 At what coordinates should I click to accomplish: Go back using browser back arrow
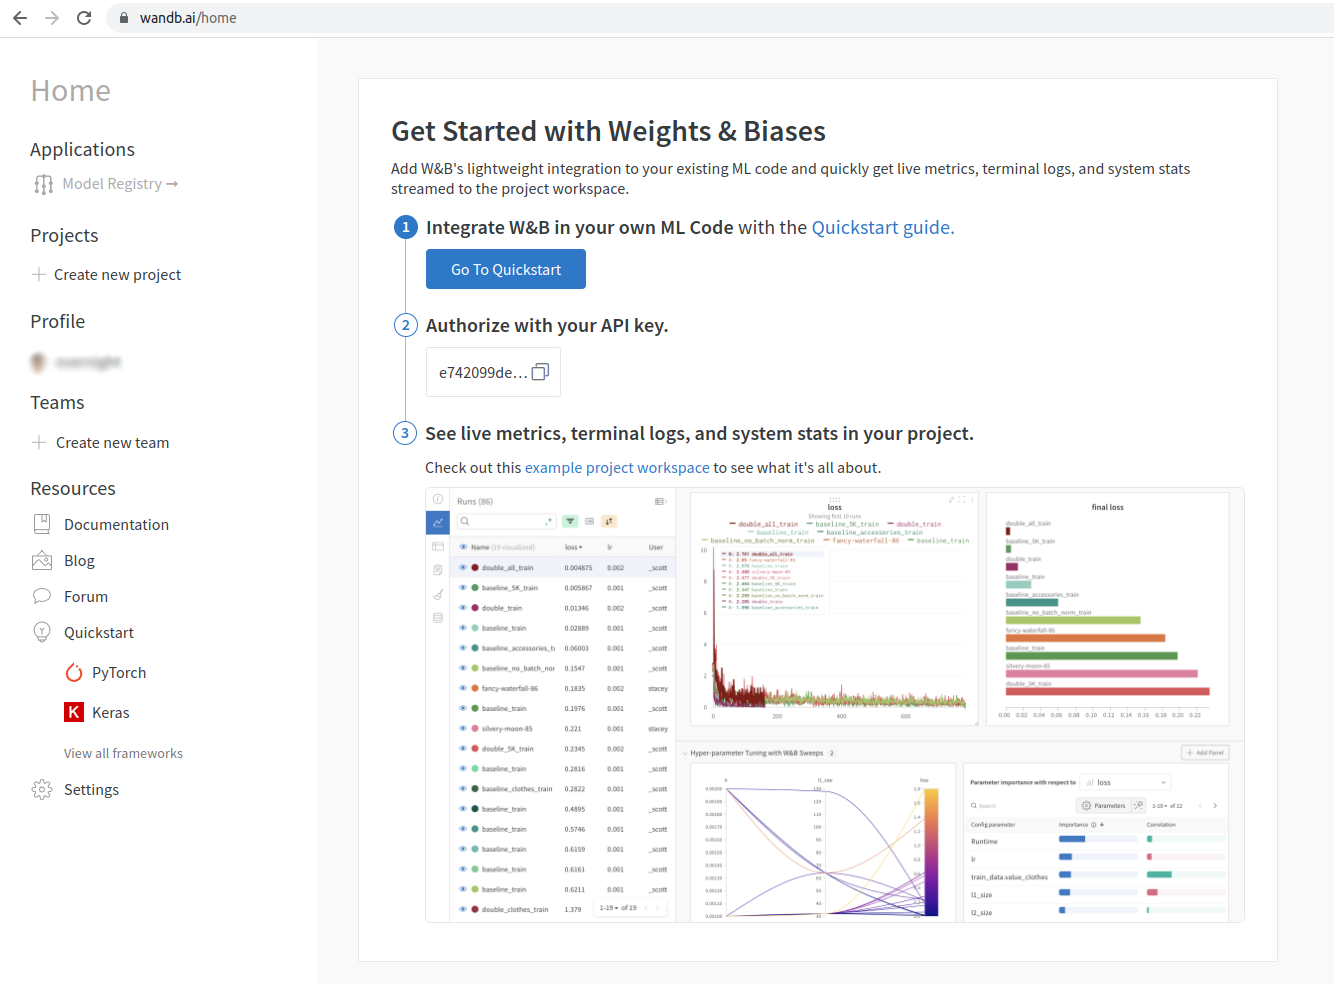(20, 18)
